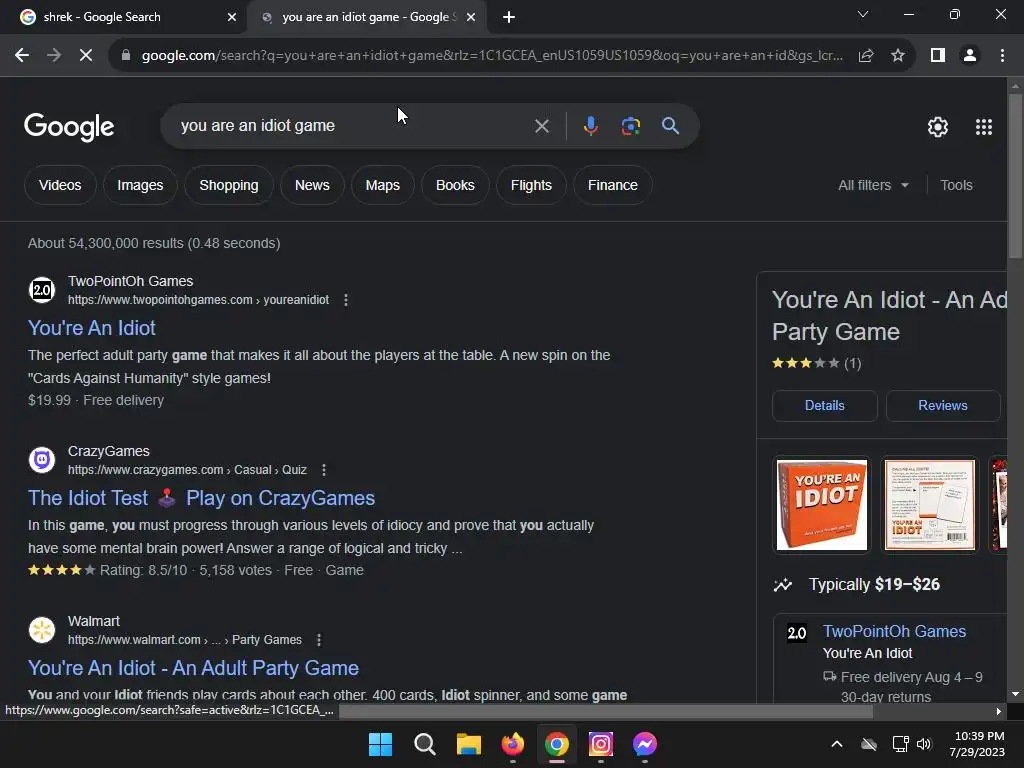Viewport: 1024px width, 768px height.
Task: Click the Chrome icon in the taskbar
Action: 556,744
